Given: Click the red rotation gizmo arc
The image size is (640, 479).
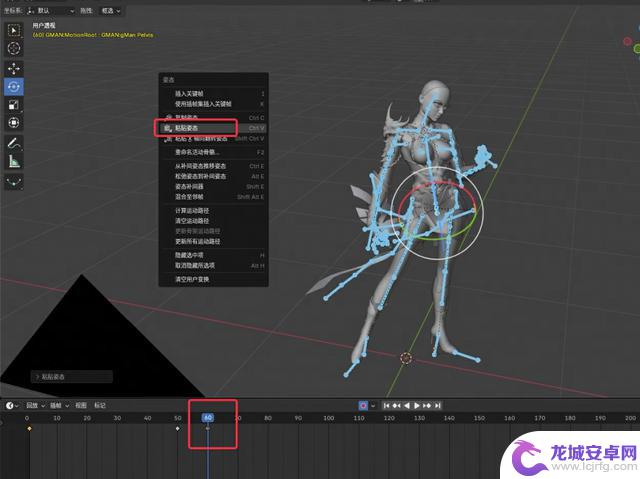Looking at the screenshot, I should (x=436, y=184).
